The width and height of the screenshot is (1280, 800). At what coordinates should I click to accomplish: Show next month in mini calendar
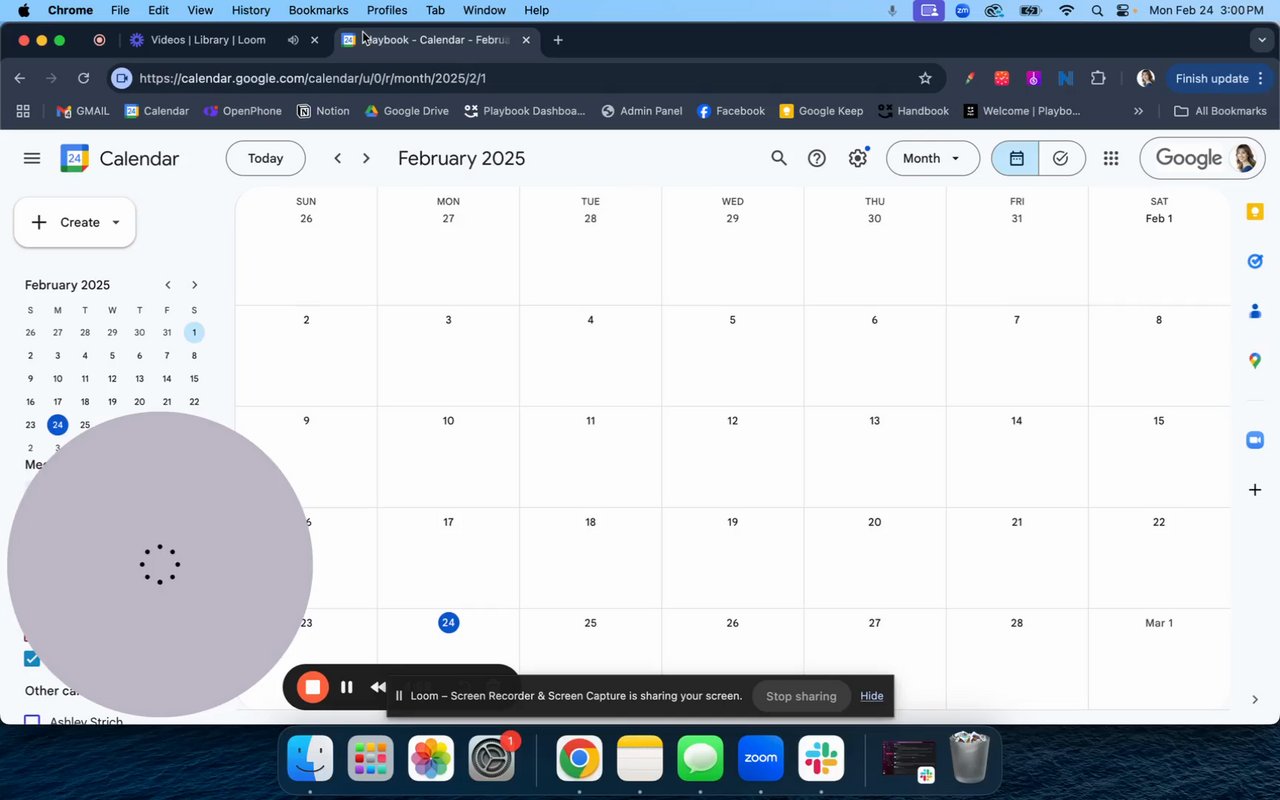coord(194,285)
